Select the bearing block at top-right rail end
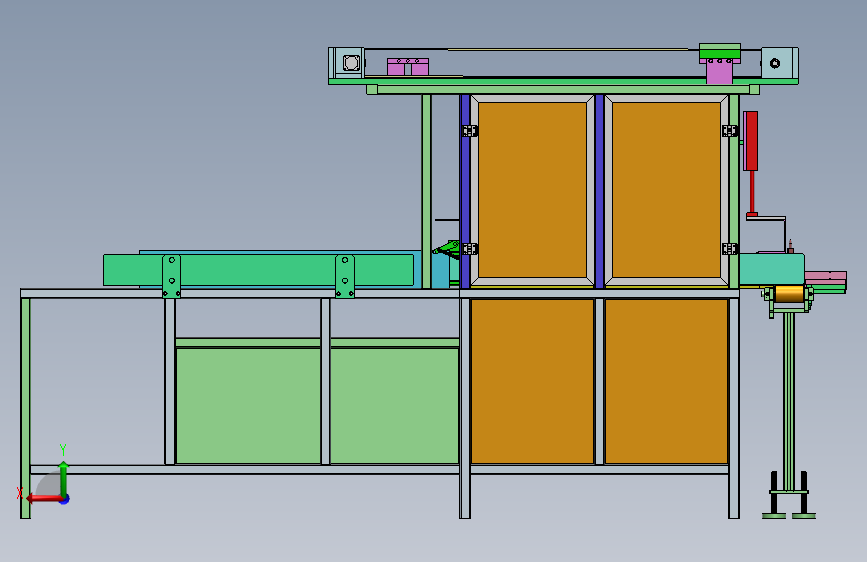This screenshot has height=562, width=867. [x=779, y=63]
